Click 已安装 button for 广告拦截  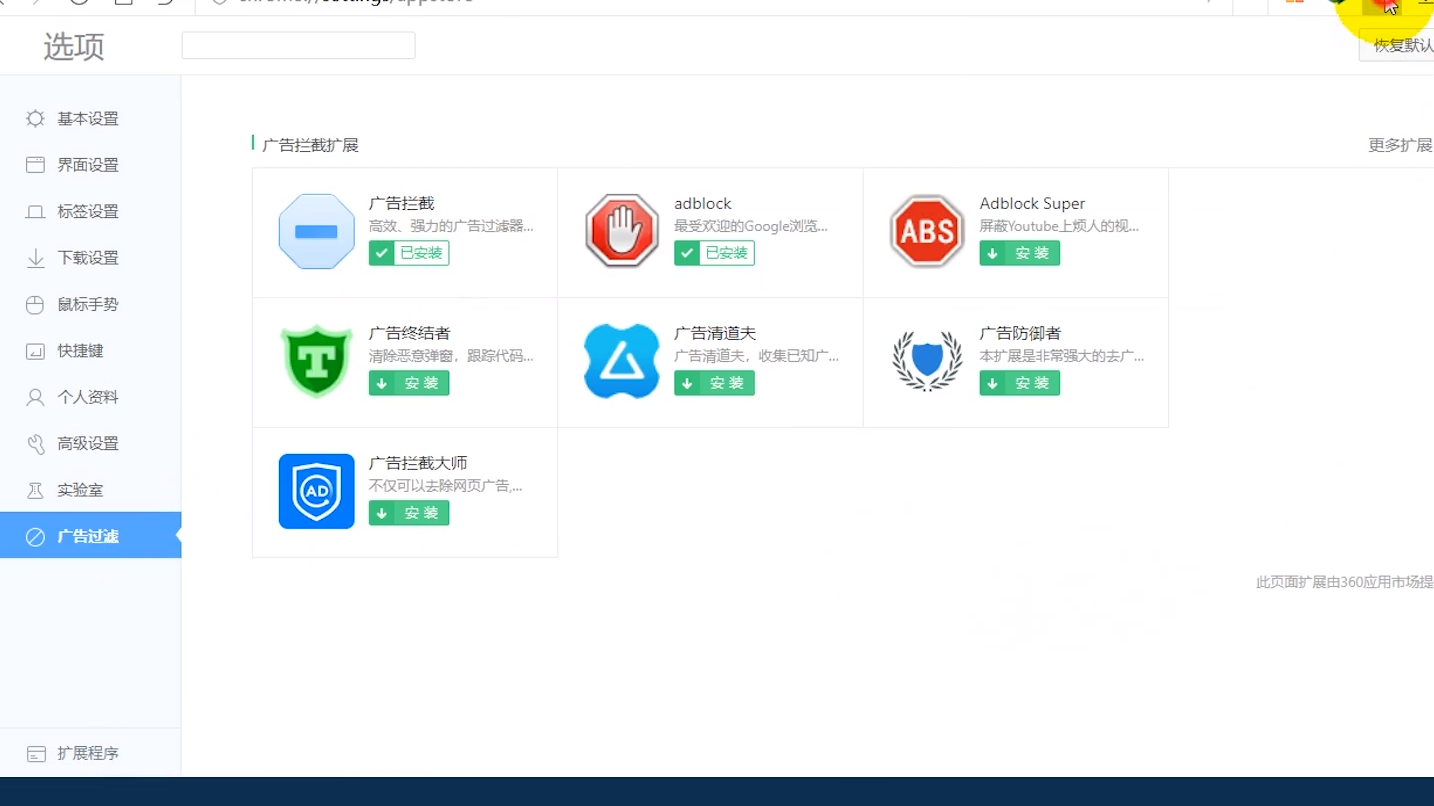[409, 253]
